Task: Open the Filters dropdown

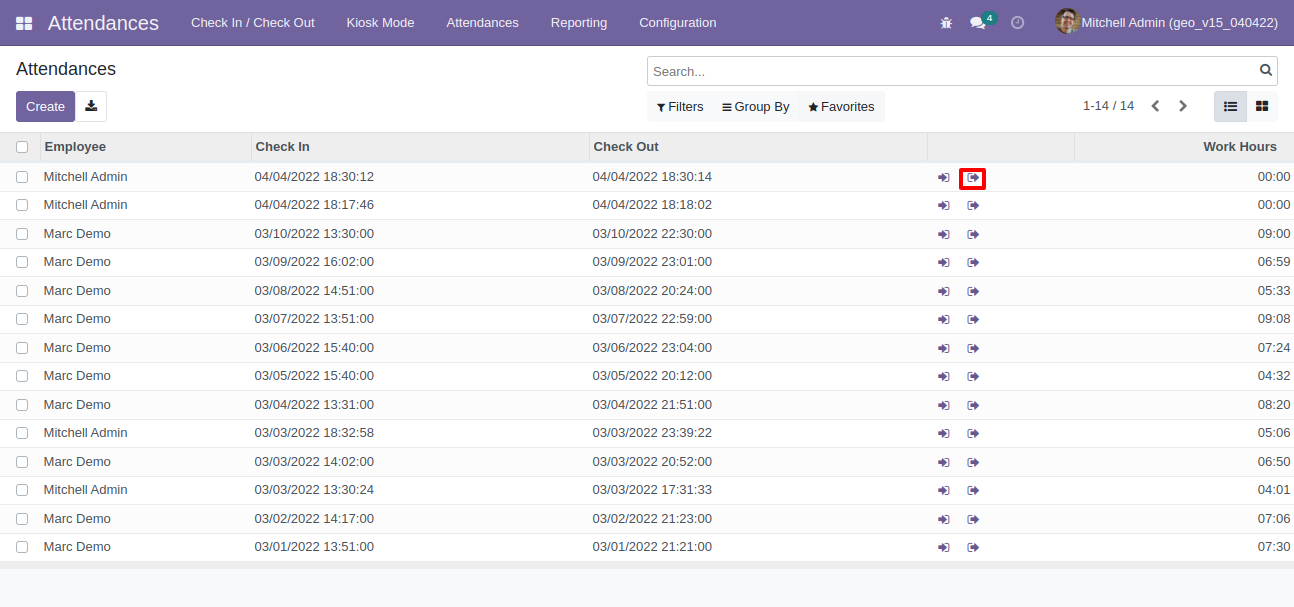Action: pyautogui.click(x=680, y=107)
